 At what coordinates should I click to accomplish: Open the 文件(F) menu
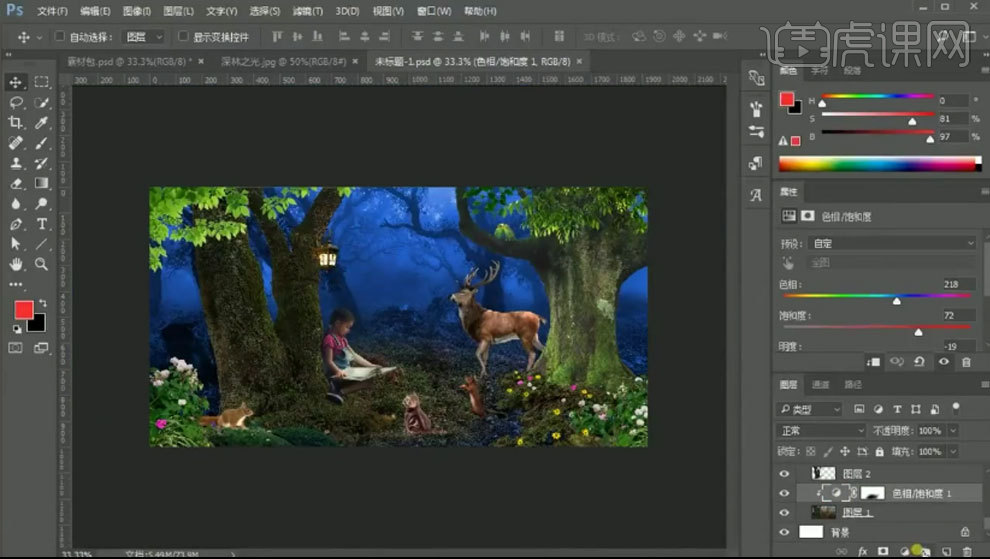point(52,11)
